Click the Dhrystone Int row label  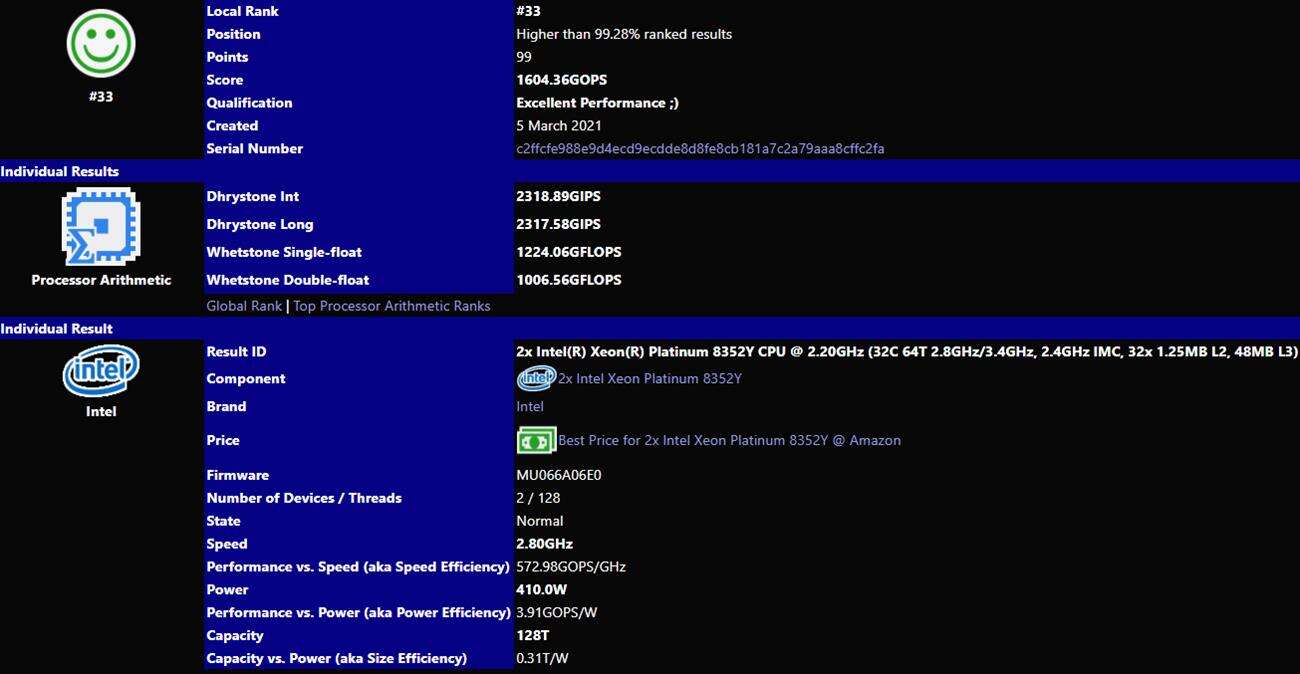(x=253, y=197)
